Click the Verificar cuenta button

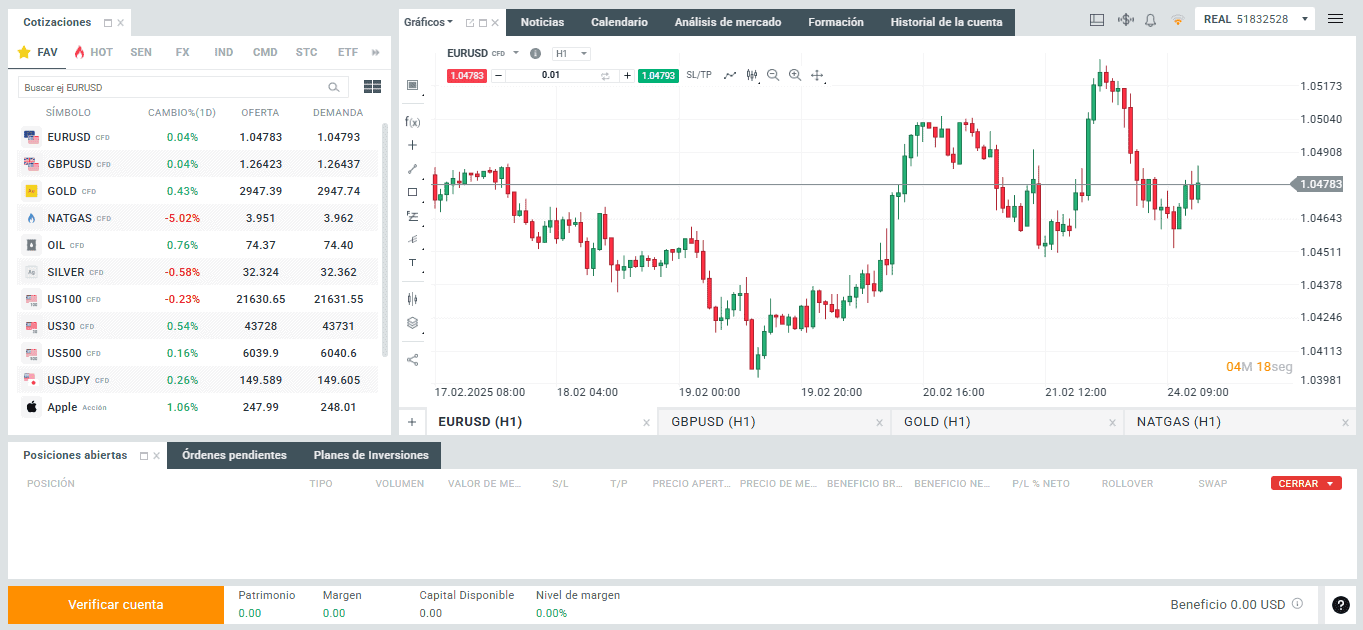(116, 605)
